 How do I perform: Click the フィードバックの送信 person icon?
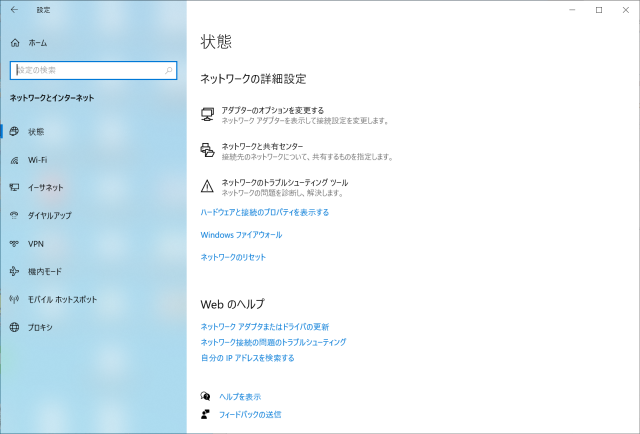point(206,414)
